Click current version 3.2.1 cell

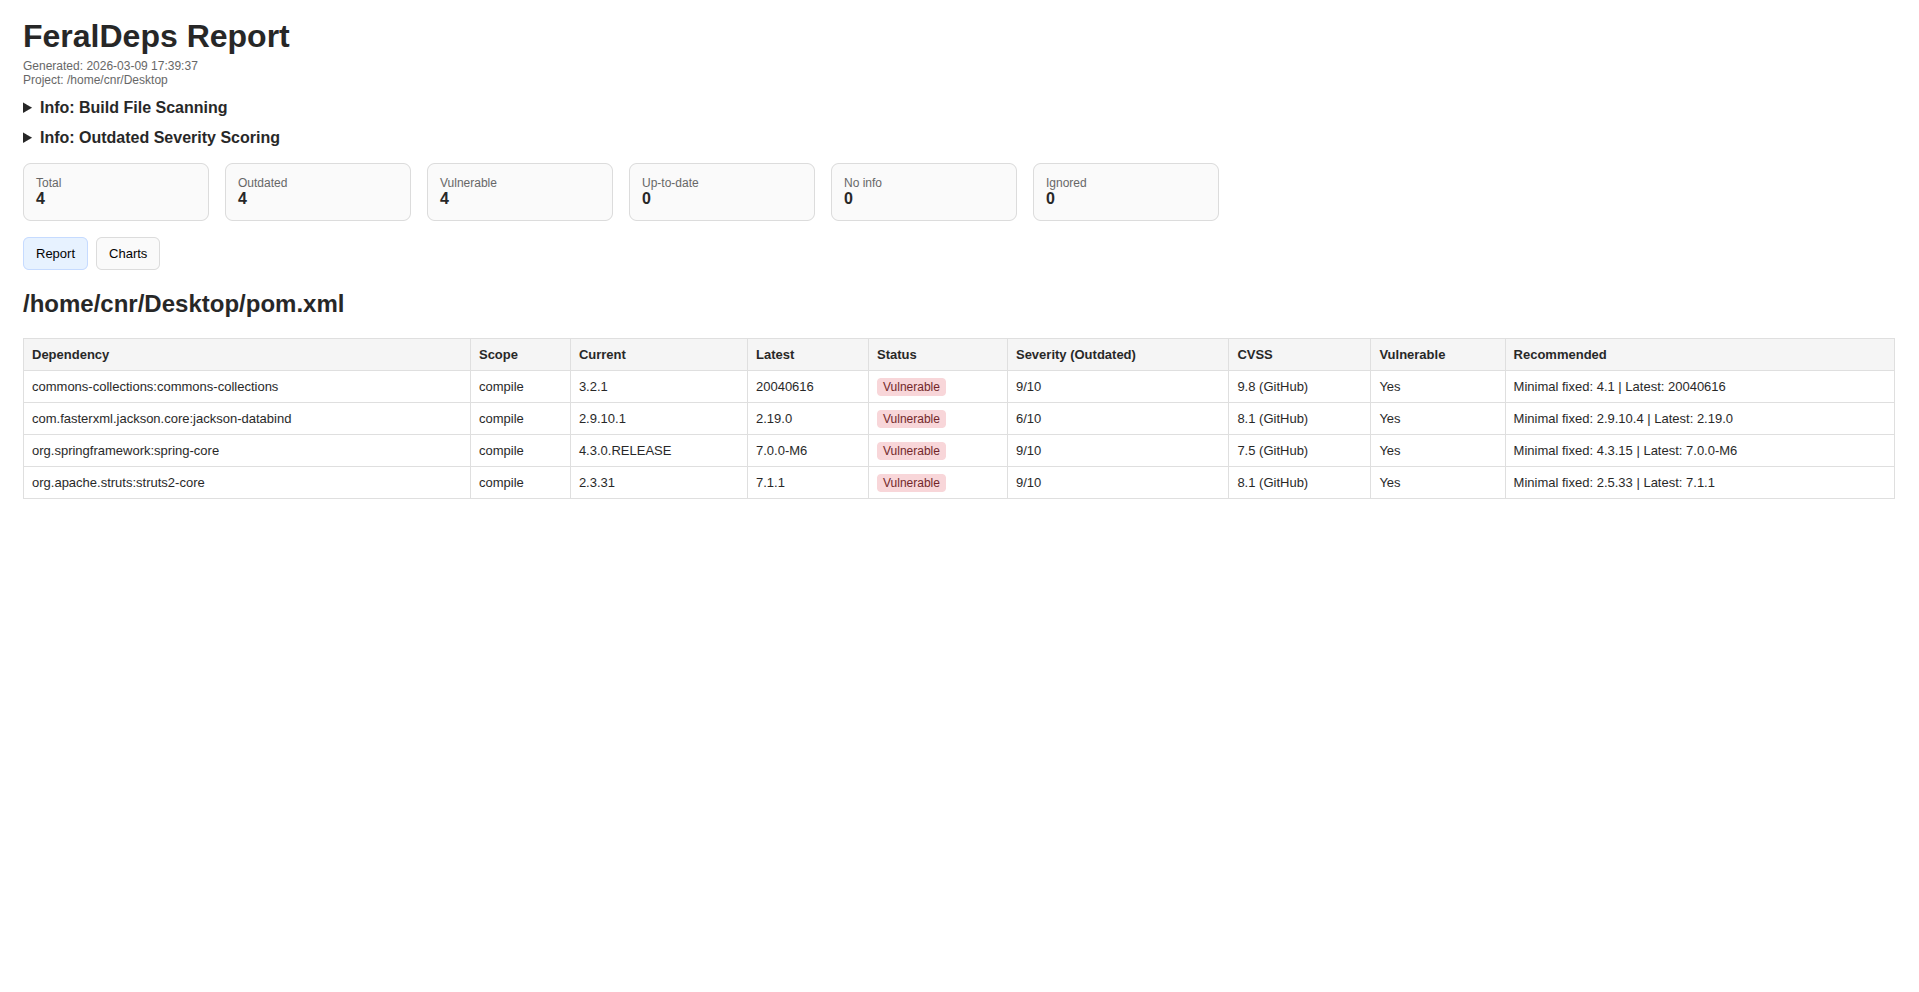coord(659,387)
